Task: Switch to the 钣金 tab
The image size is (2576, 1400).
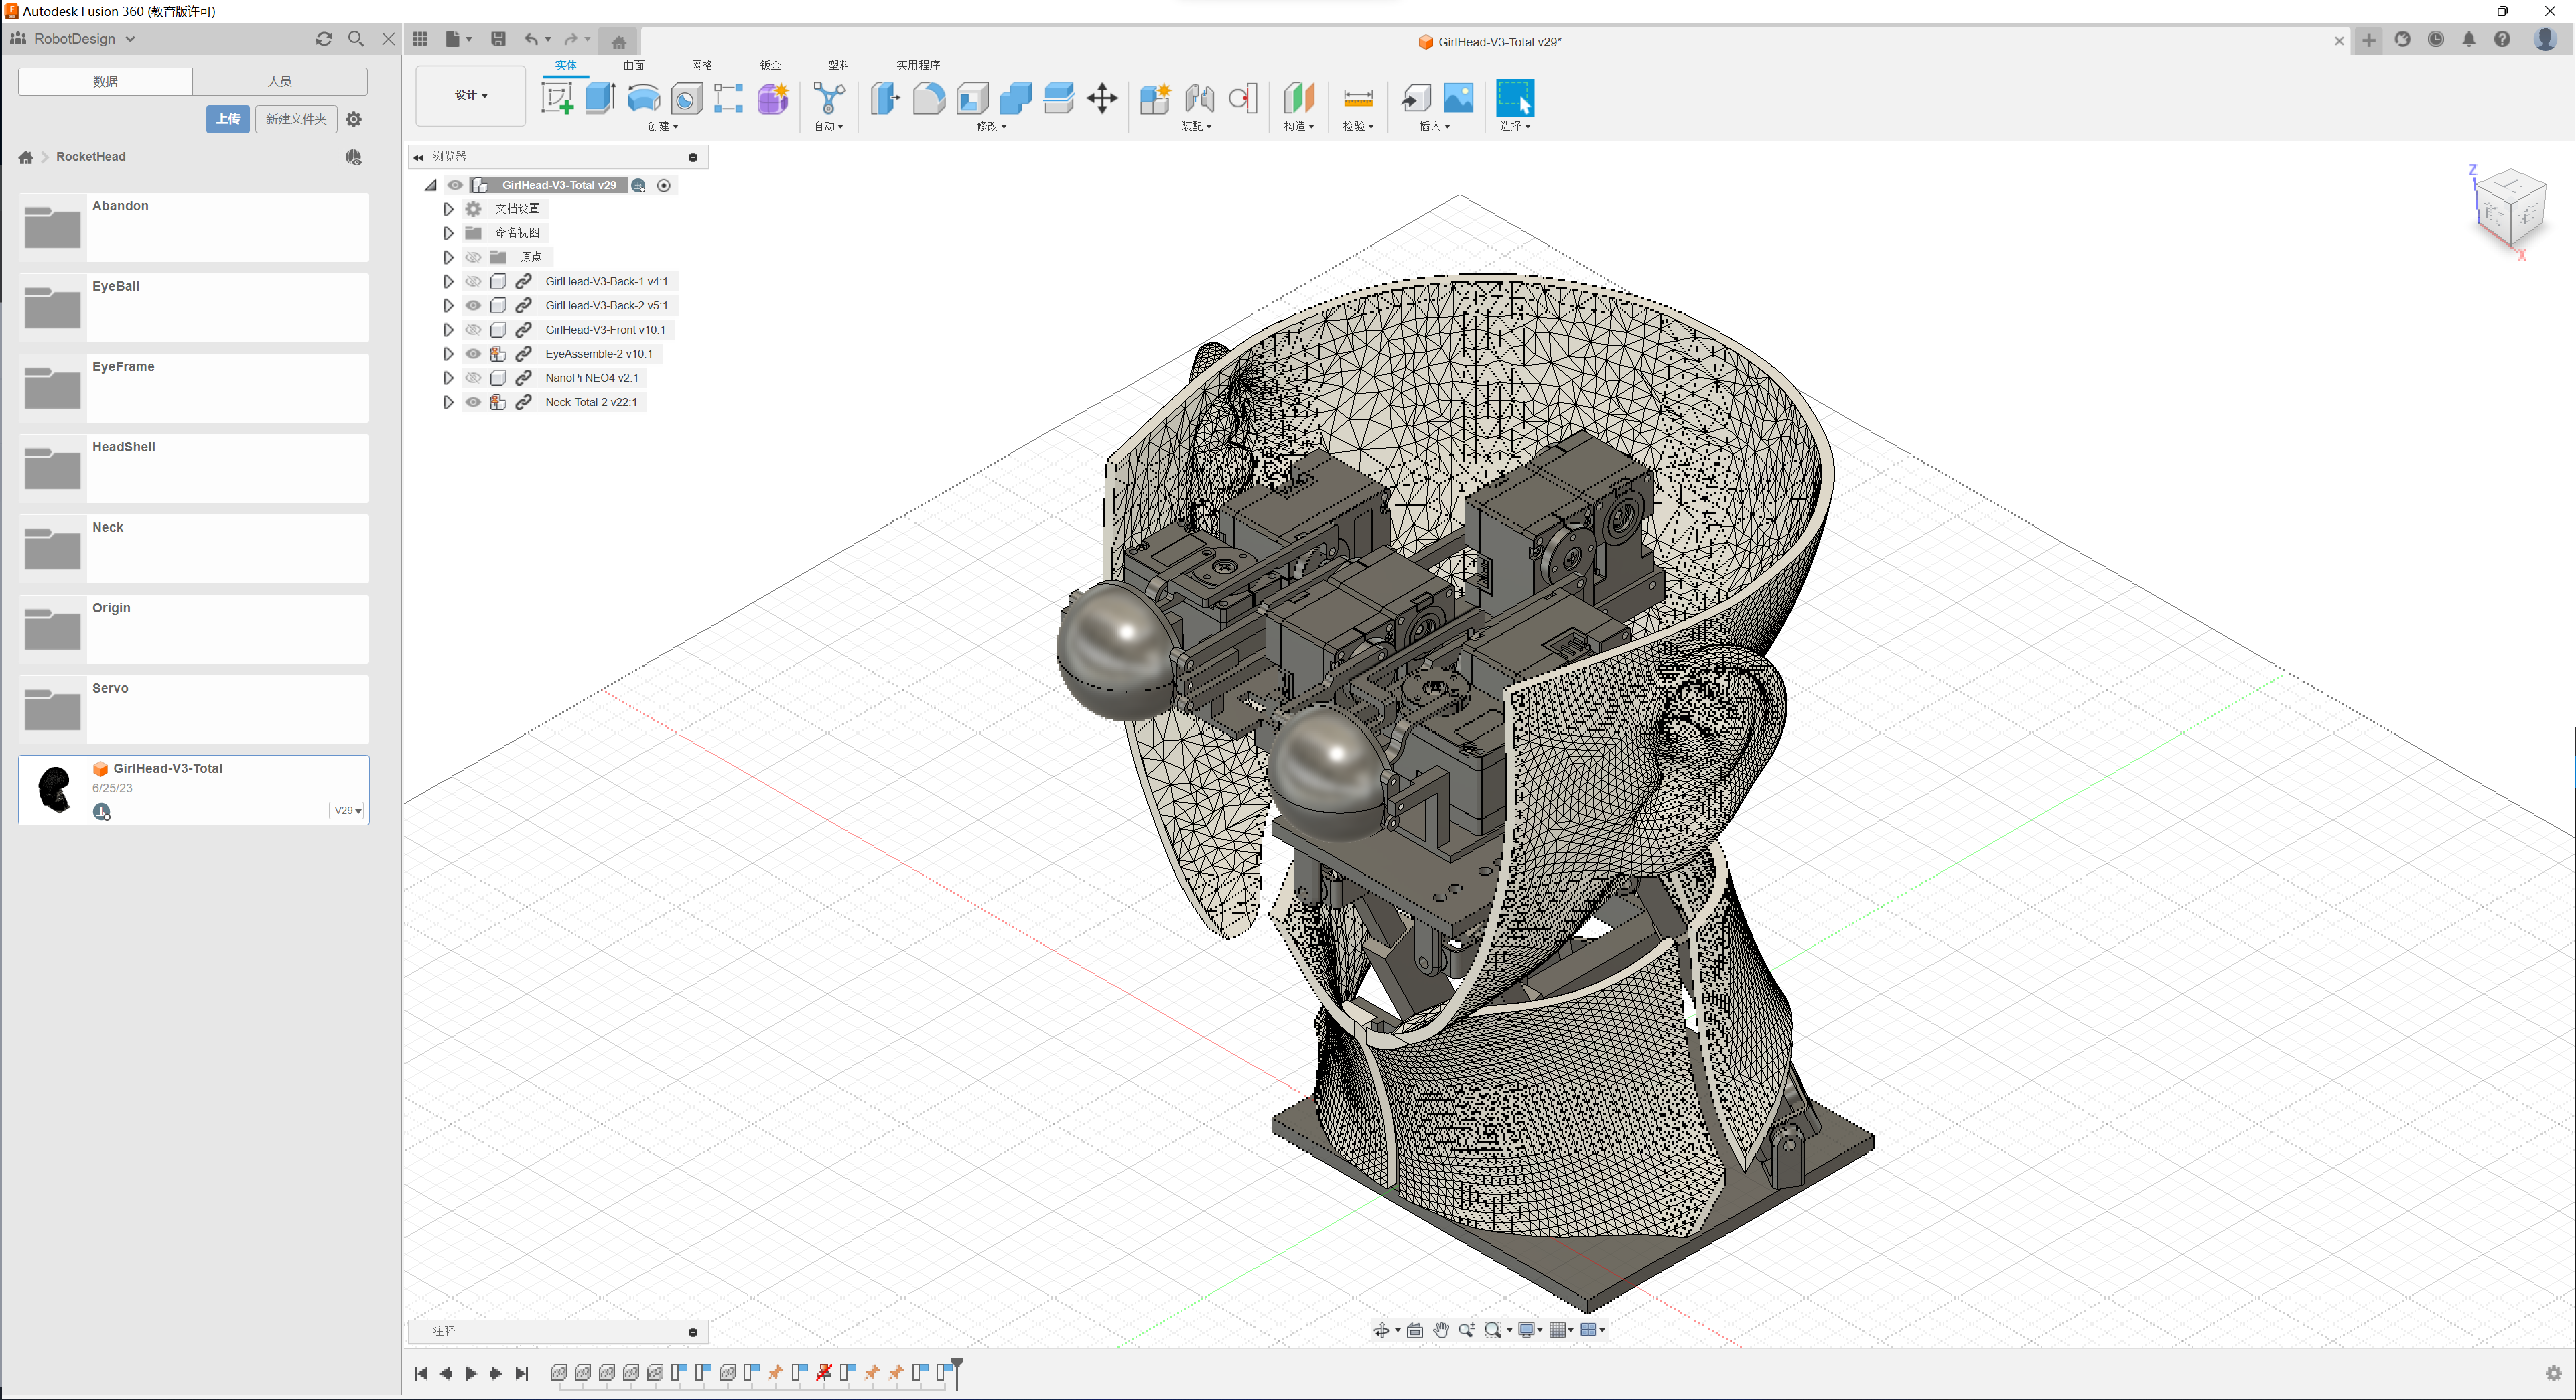Action: point(770,65)
